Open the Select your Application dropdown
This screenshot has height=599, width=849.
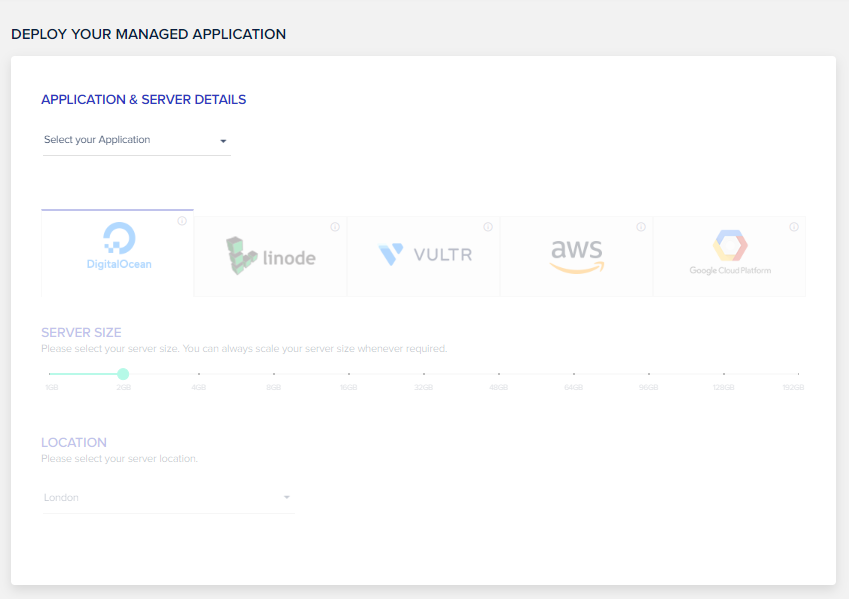pos(136,140)
